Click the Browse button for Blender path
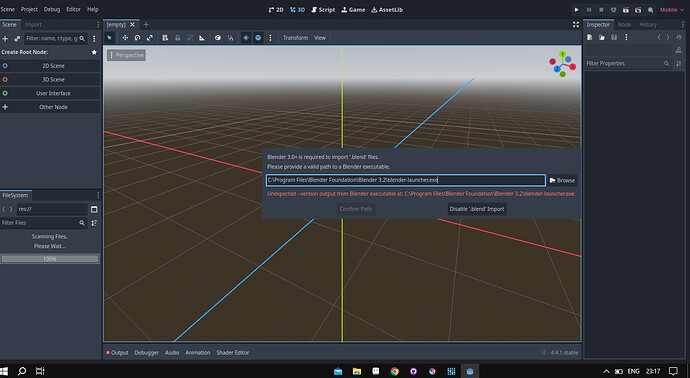This screenshot has height=378, width=690. tap(562, 180)
